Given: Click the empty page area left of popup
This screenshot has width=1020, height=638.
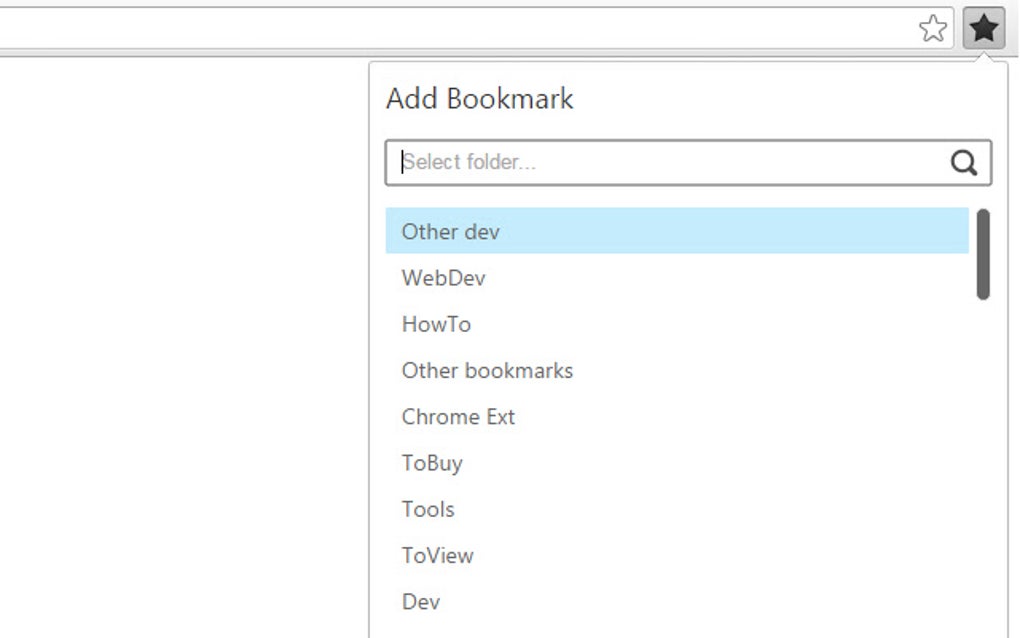Looking at the screenshot, I should (x=180, y=350).
